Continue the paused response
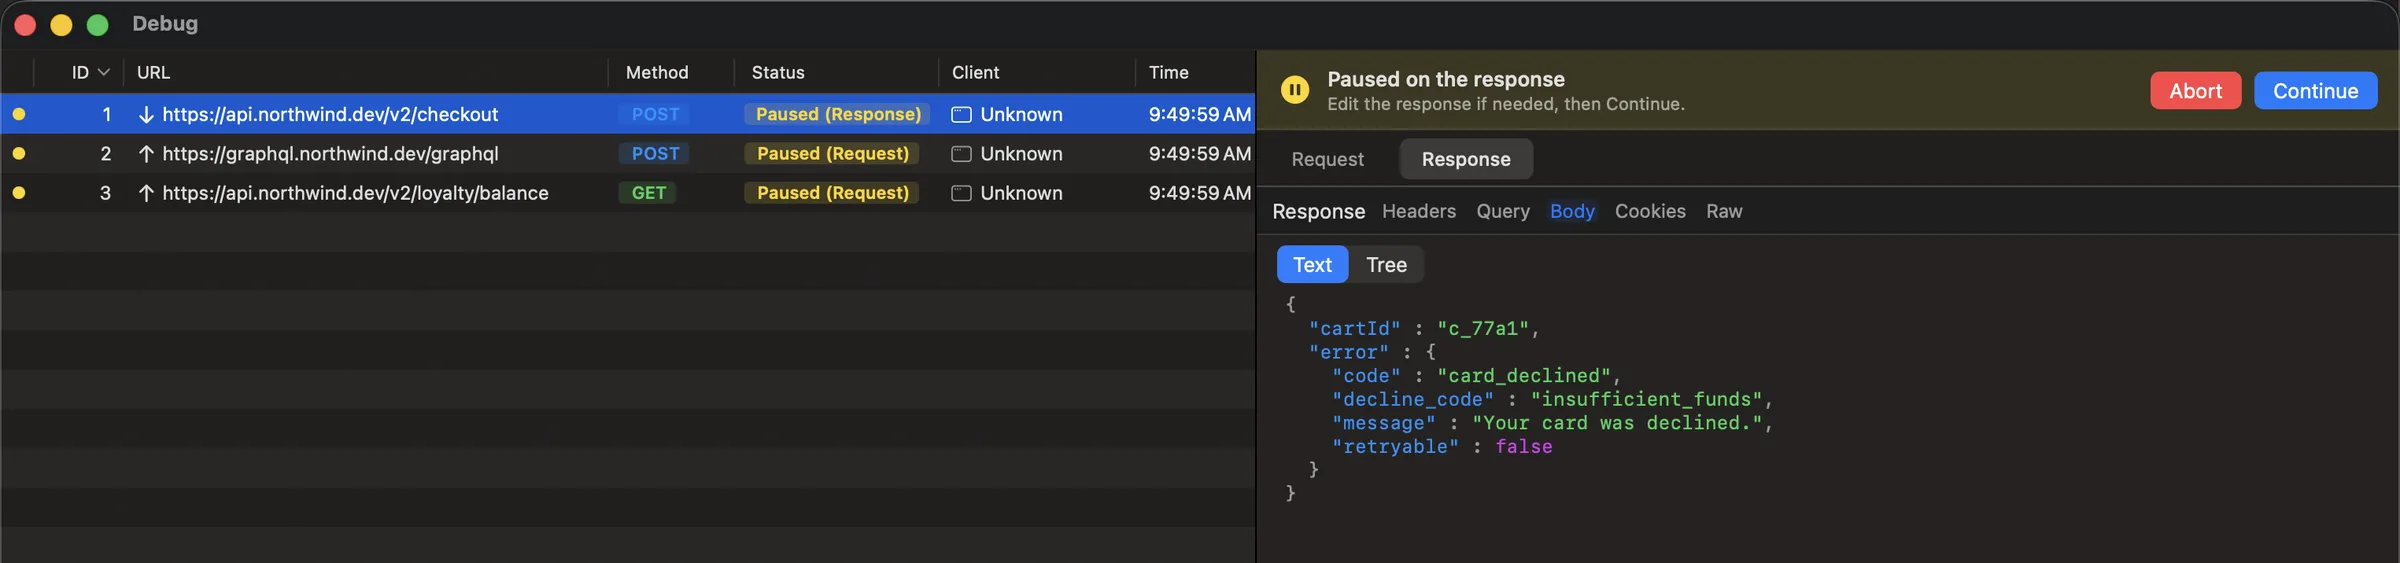This screenshot has width=2400, height=563. [x=2315, y=90]
